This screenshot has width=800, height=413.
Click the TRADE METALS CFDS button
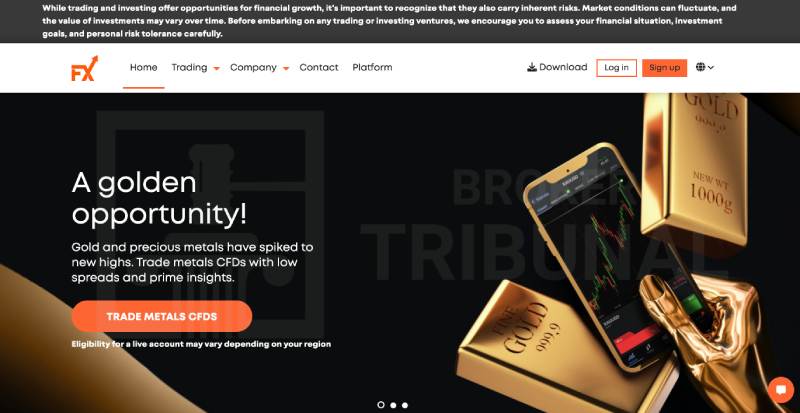point(162,317)
